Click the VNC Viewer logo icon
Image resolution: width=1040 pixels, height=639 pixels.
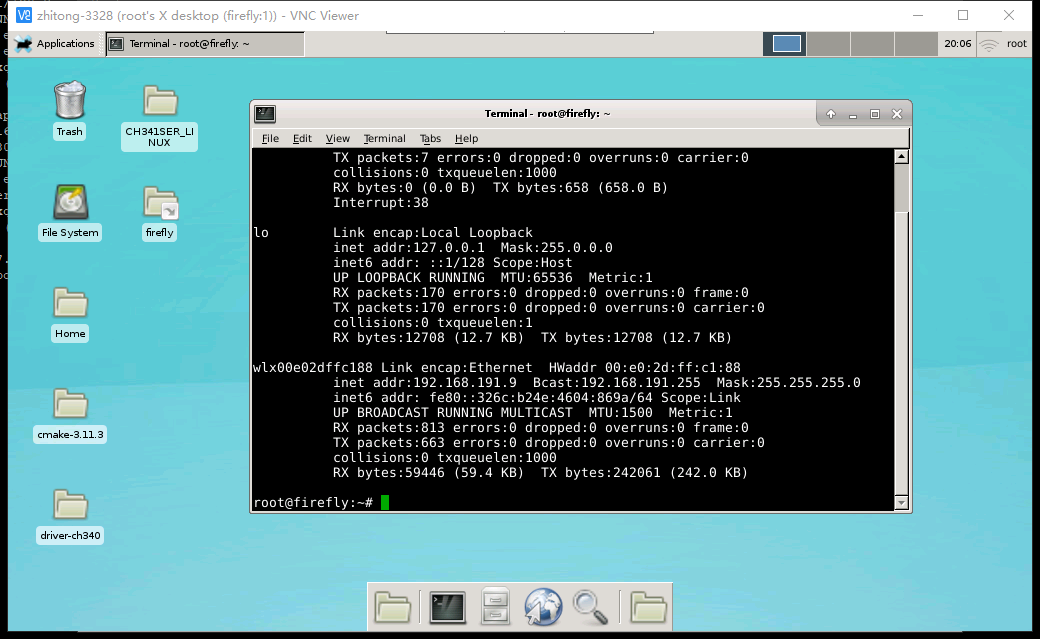(23, 15)
